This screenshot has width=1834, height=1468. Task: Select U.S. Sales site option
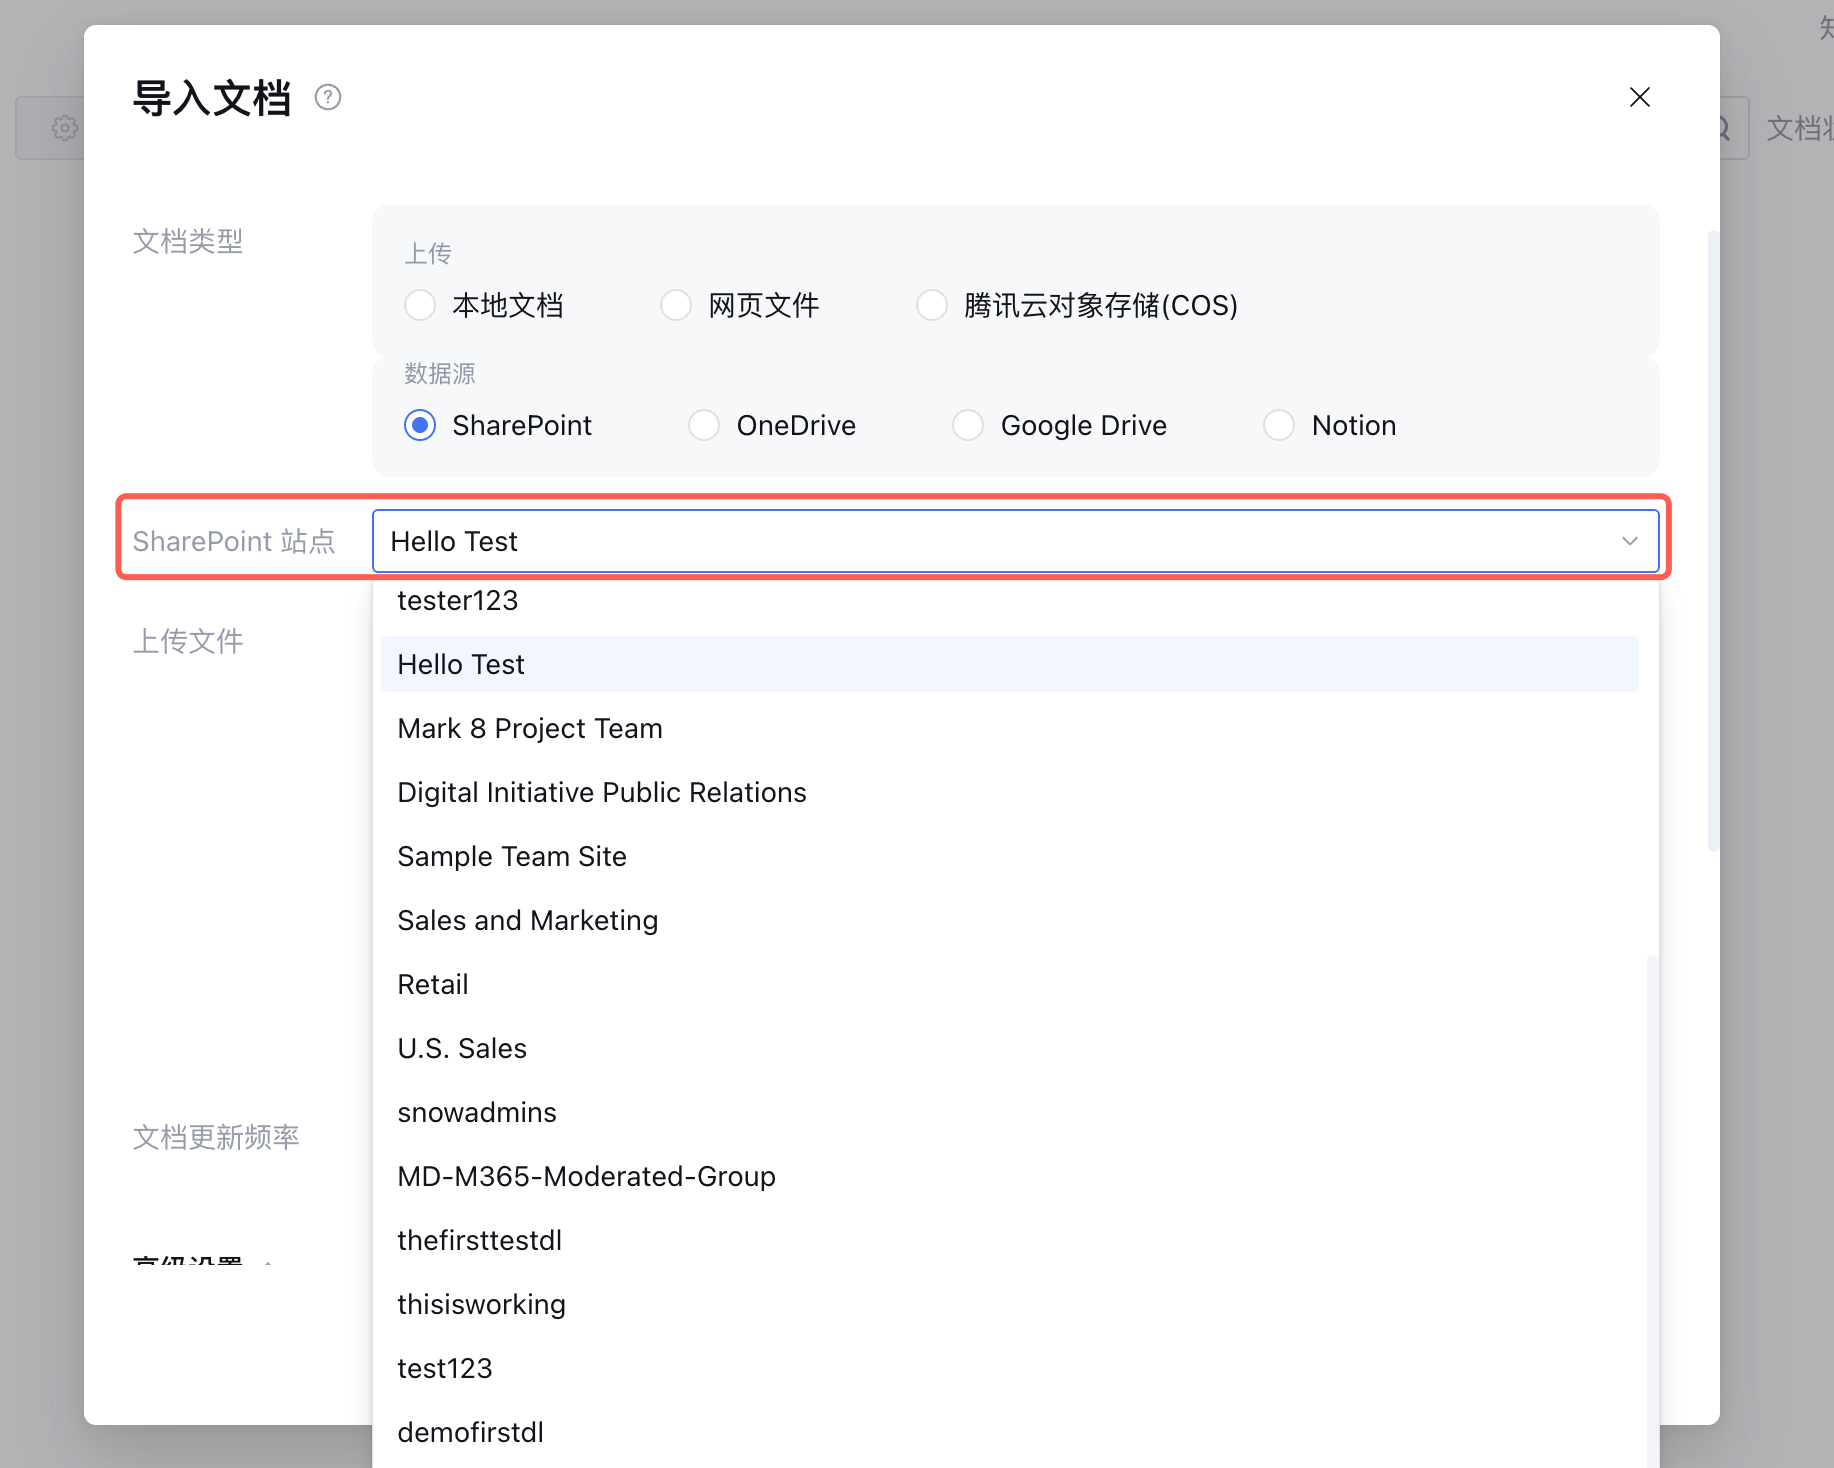1010,1048
